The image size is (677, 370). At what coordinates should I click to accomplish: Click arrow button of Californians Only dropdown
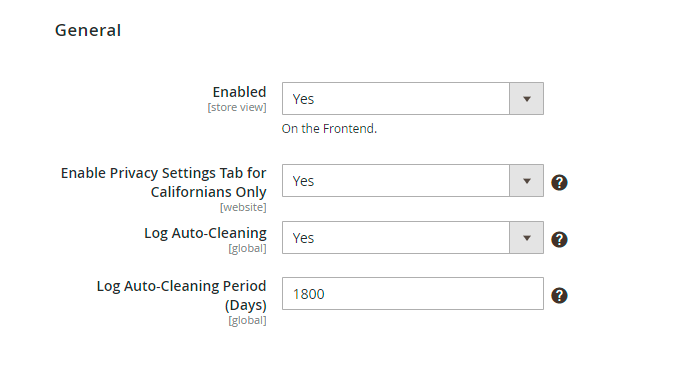click(x=526, y=181)
